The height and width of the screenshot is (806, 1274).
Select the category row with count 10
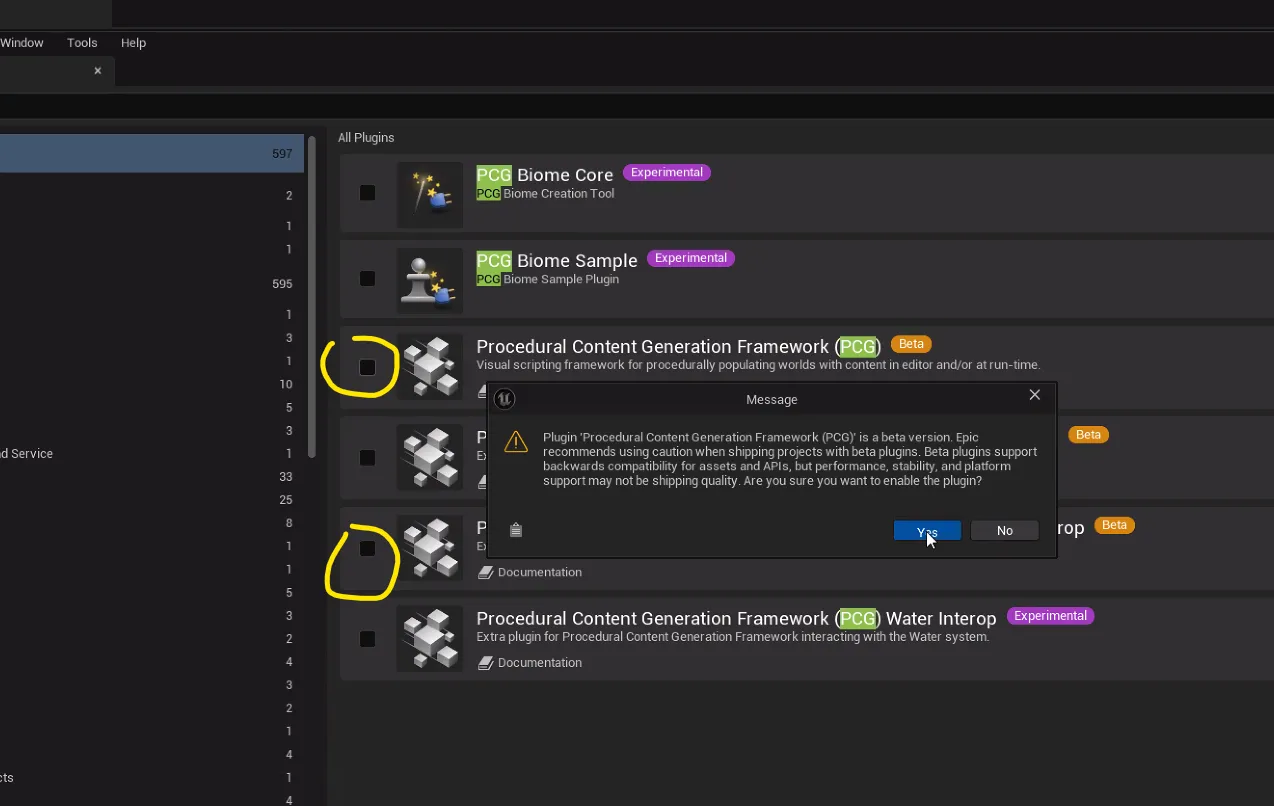coord(152,384)
